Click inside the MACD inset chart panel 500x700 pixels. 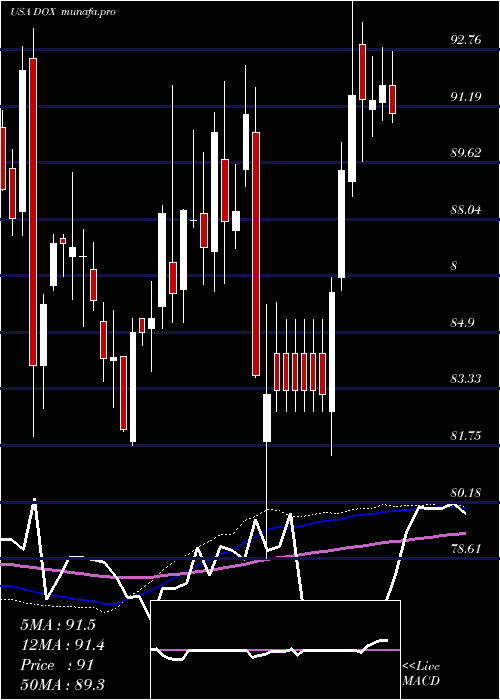275,650
